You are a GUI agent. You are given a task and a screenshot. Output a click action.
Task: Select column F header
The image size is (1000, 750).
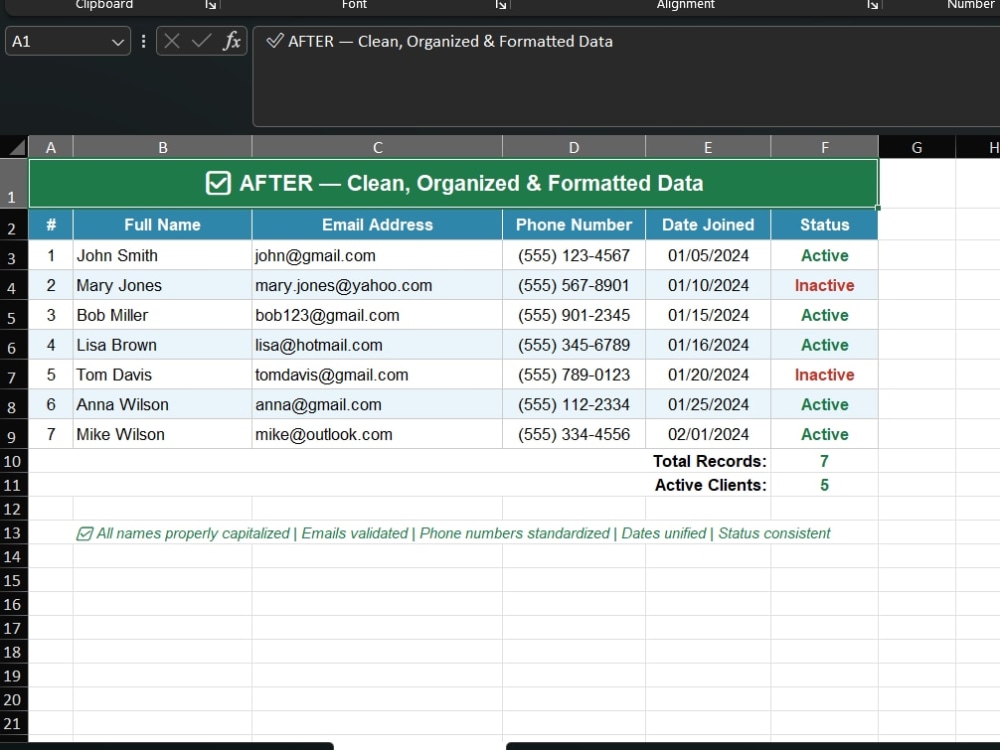tap(825, 147)
